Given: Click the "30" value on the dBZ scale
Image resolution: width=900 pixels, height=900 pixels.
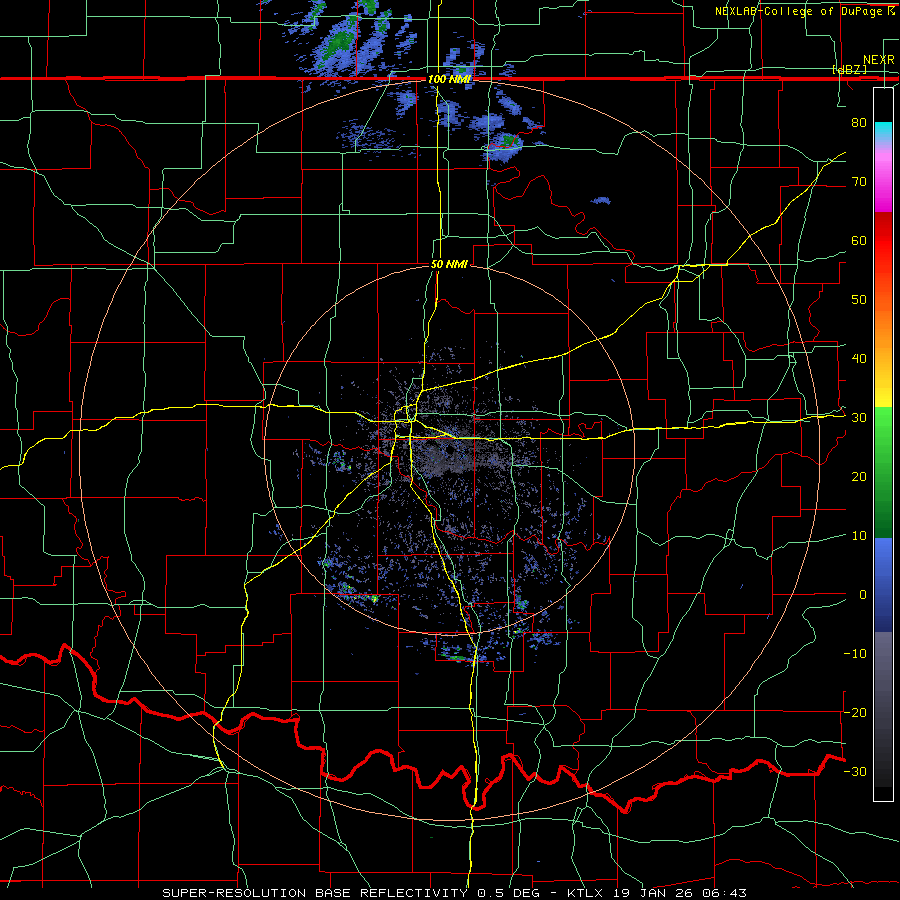Looking at the screenshot, I should pos(859,418).
